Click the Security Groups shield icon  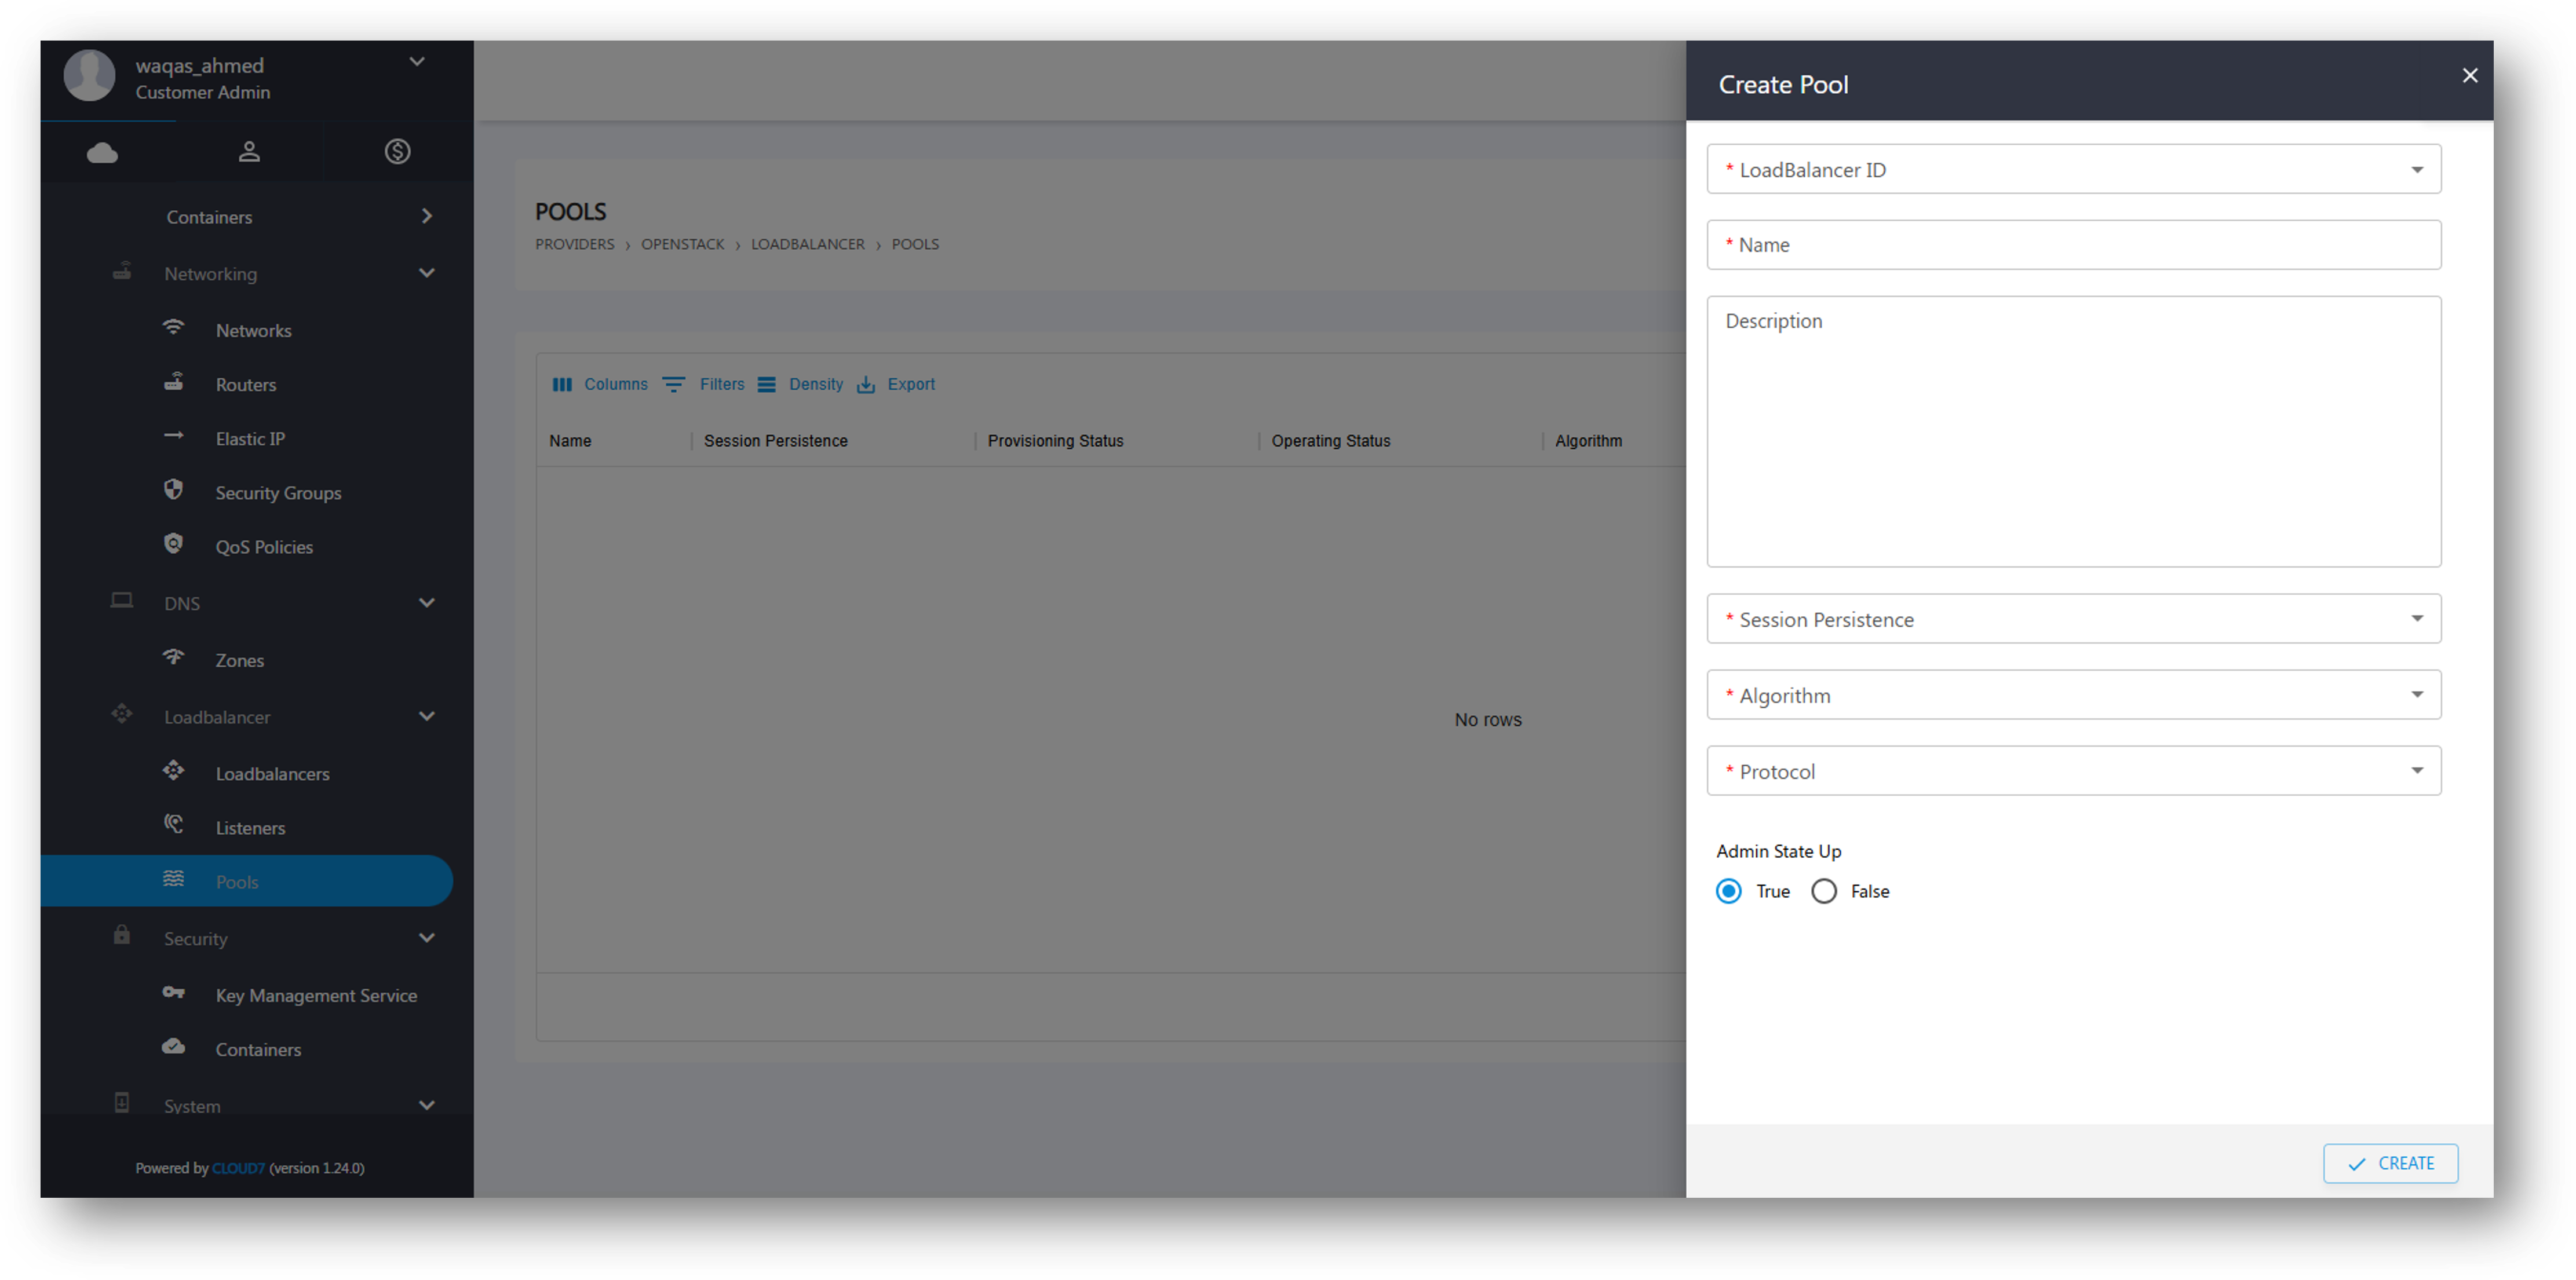174,490
